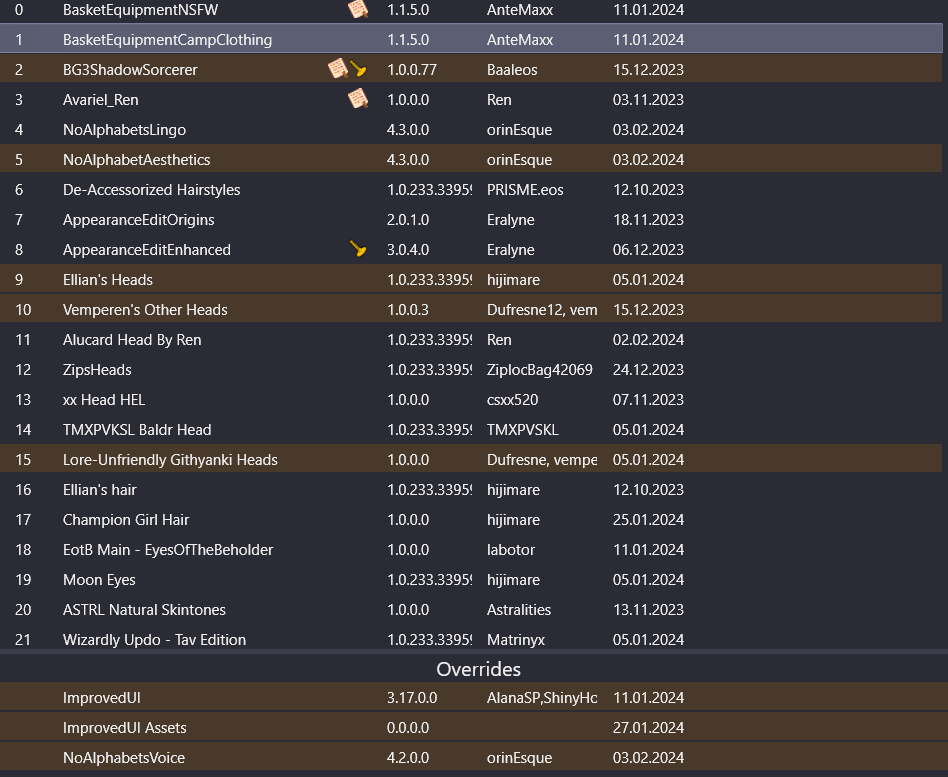The width and height of the screenshot is (948, 777).
Task: Select the TMXPVKSL Baldr Head mod name
Action: point(137,430)
